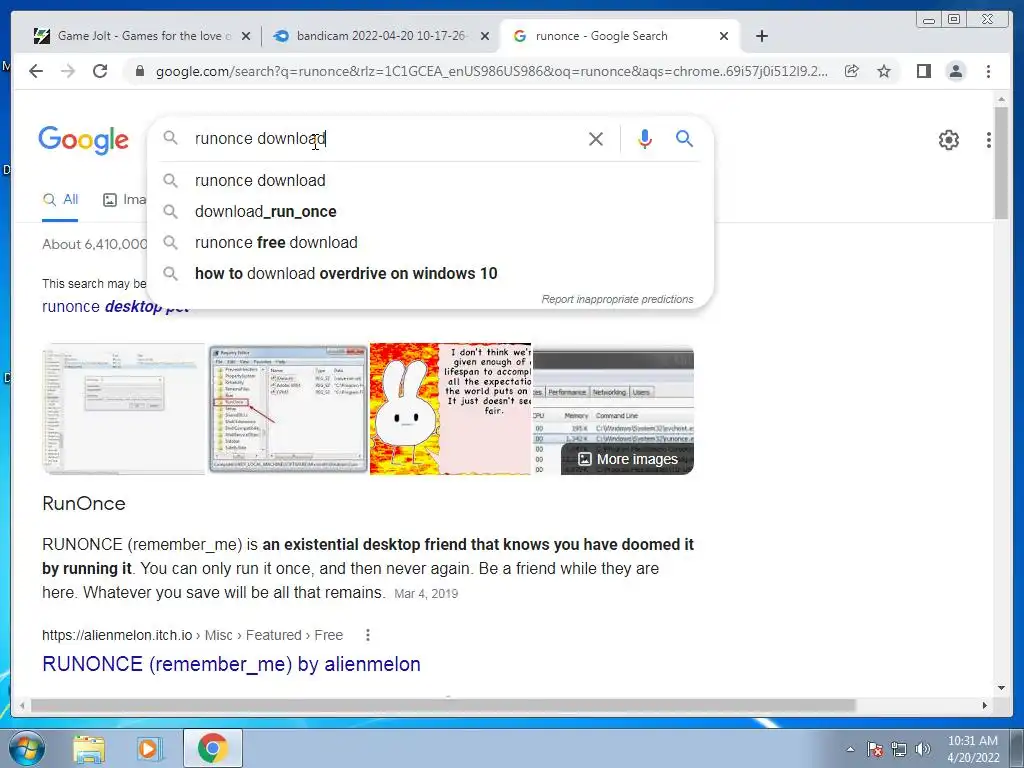Image resolution: width=1024 pixels, height=768 pixels.
Task: Click the 'RunOnce' knowledge heading
Action: pyautogui.click(x=84, y=504)
